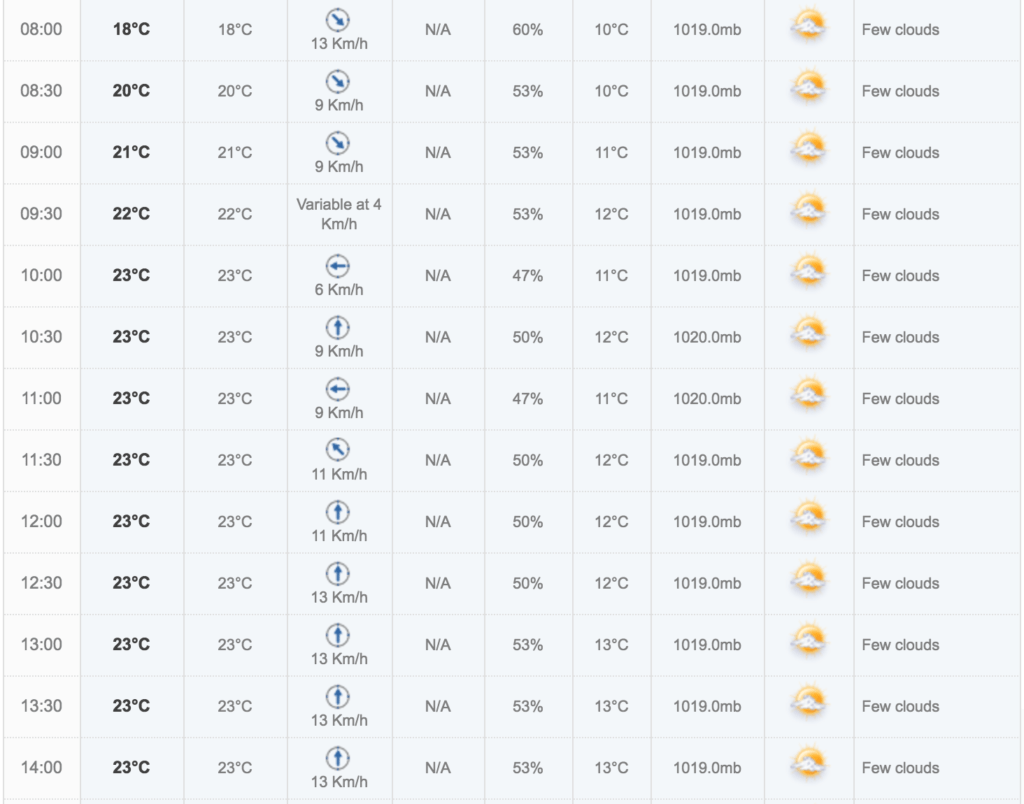Click the 13°C dew point at 14:00
The image size is (1024, 804).
point(611,767)
